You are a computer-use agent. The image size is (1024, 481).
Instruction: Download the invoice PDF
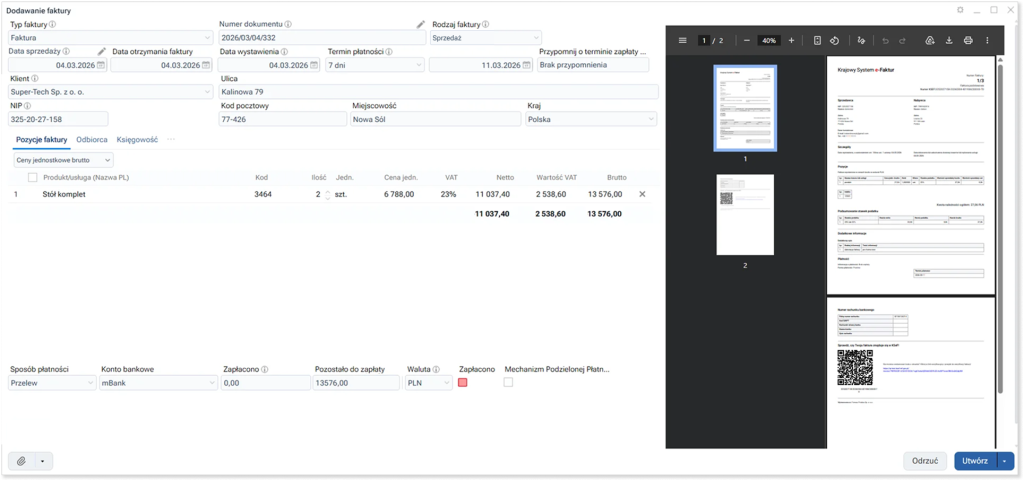(948, 41)
